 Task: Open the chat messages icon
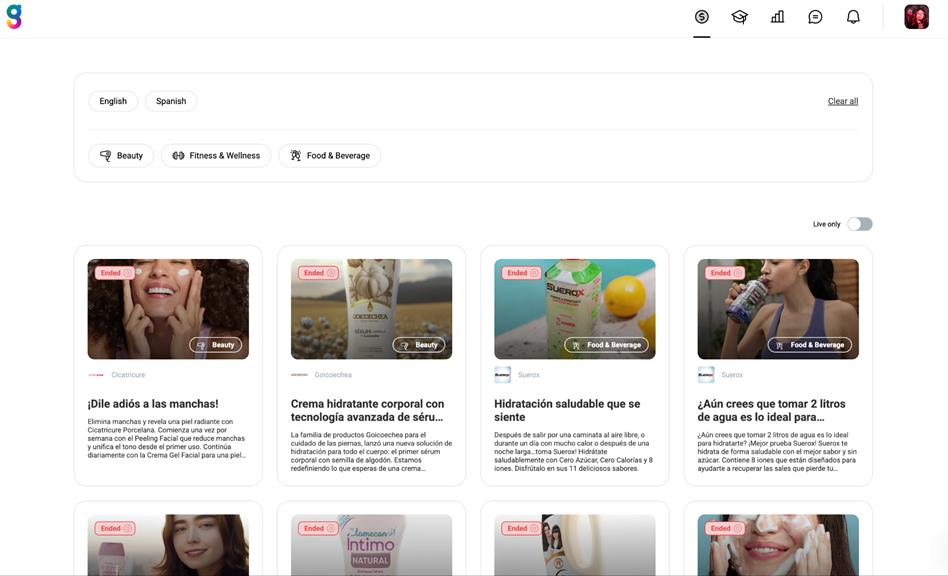coord(815,17)
